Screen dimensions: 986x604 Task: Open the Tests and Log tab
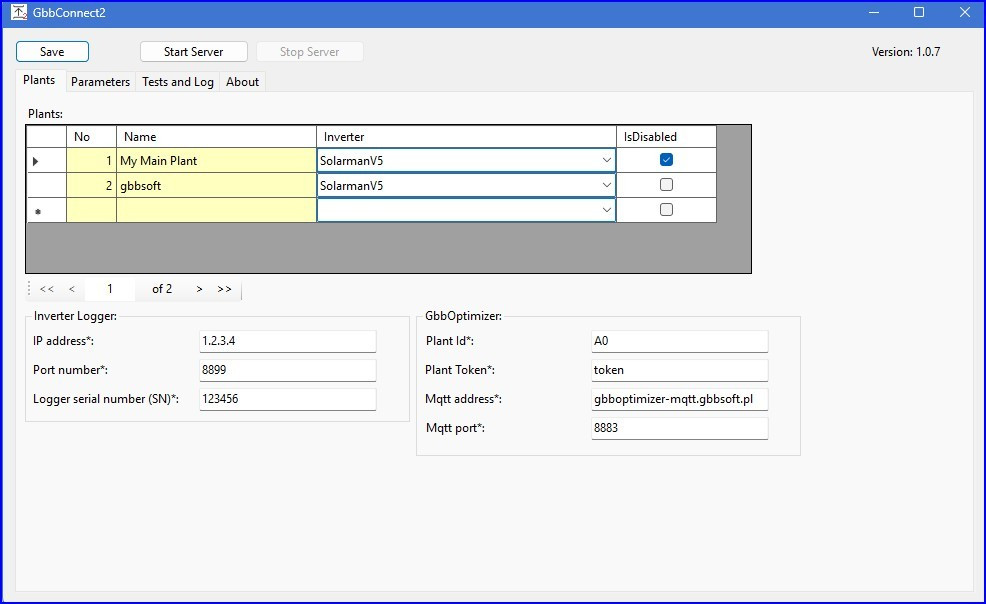tap(178, 82)
